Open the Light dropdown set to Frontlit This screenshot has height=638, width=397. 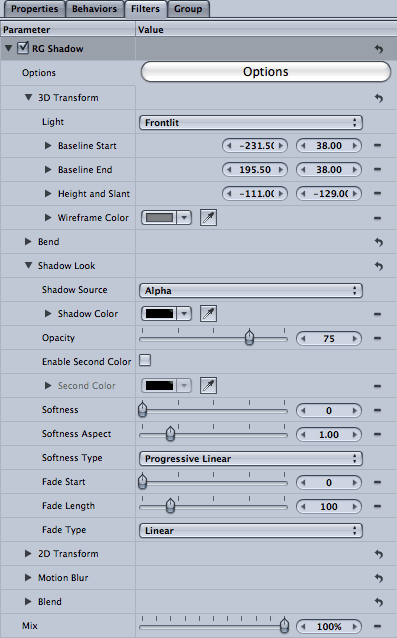(251, 122)
